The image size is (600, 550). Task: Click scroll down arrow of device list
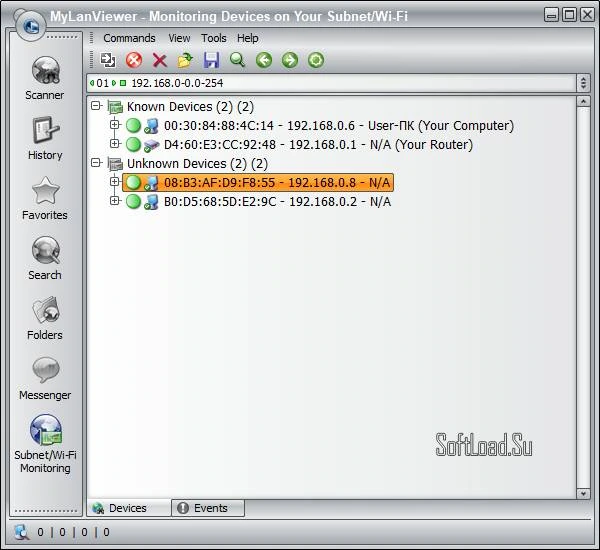coord(583,493)
